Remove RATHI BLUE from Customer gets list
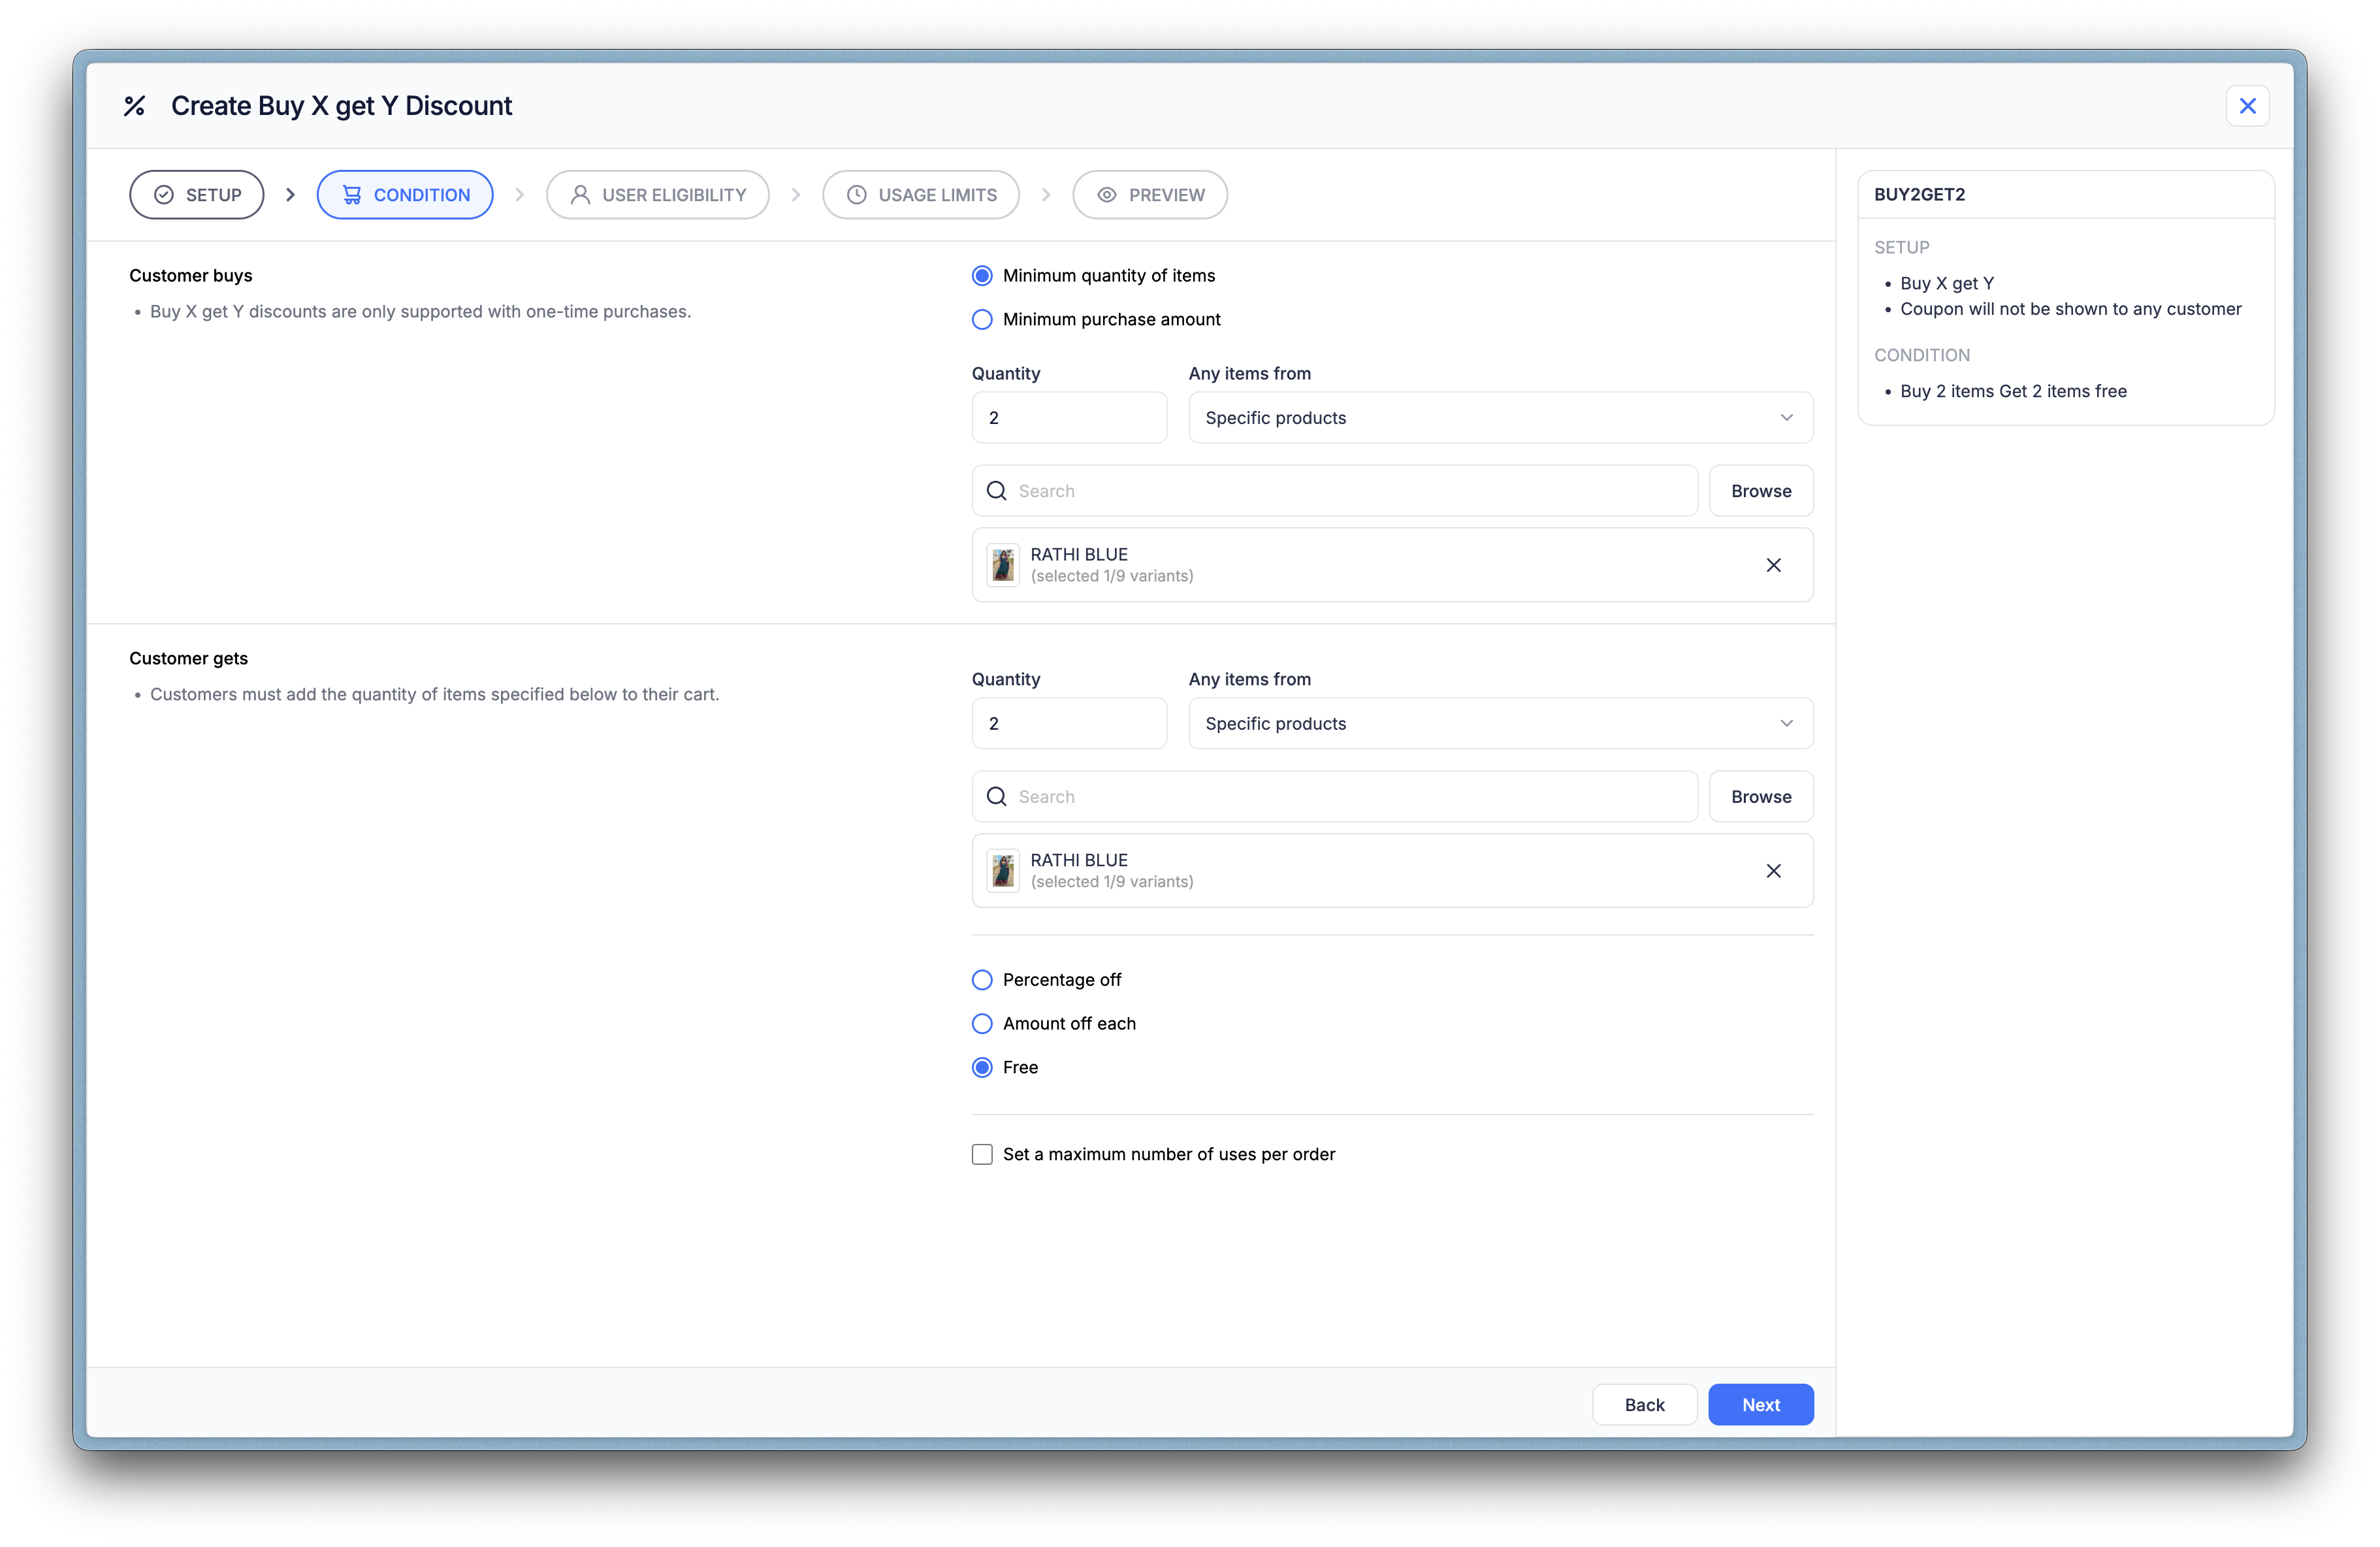This screenshot has height=1547, width=2380. [1773, 871]
